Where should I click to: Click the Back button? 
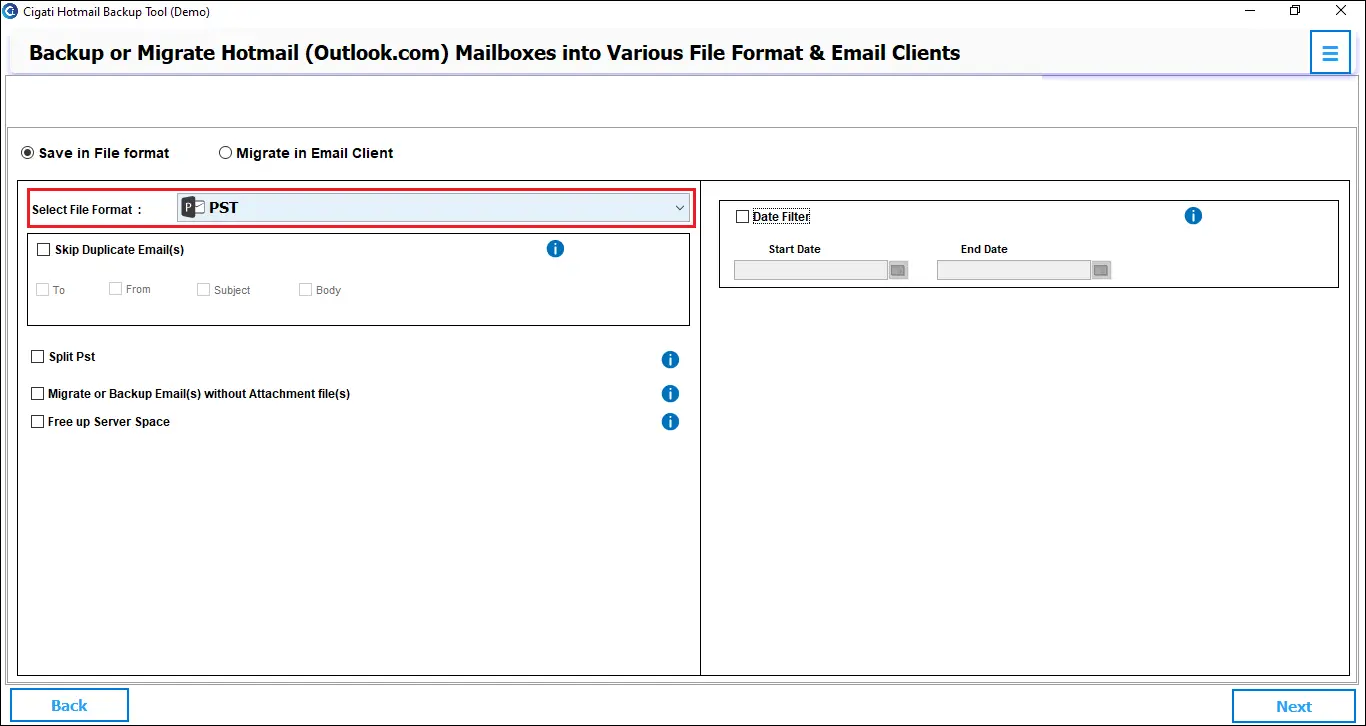(69, 705)
